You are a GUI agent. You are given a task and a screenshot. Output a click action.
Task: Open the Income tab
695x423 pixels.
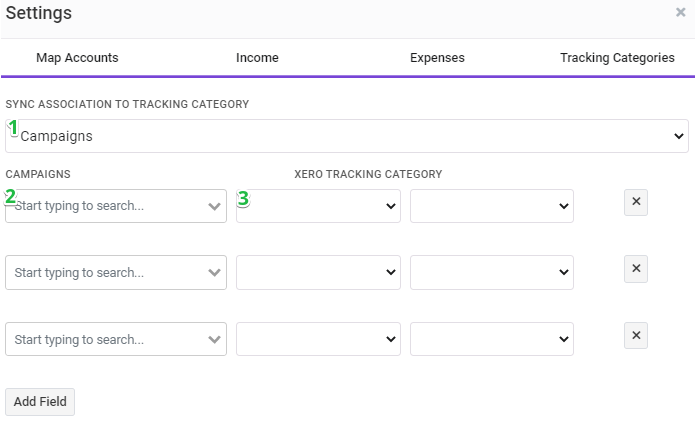pyautogui.click(x=257, y=58)
